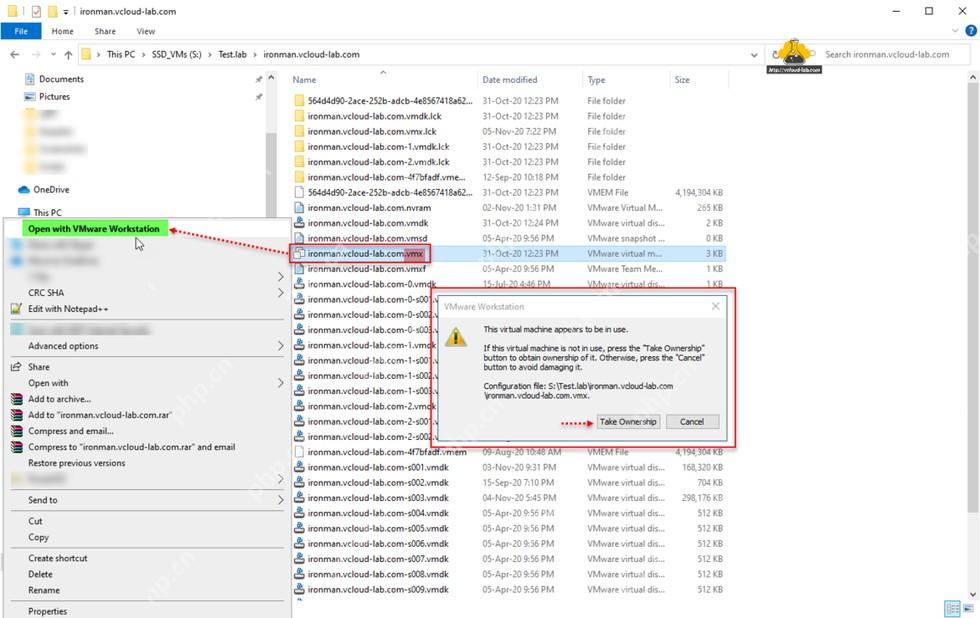
Task: Open the View ribbon tab
Action: (x=146, y=31)
